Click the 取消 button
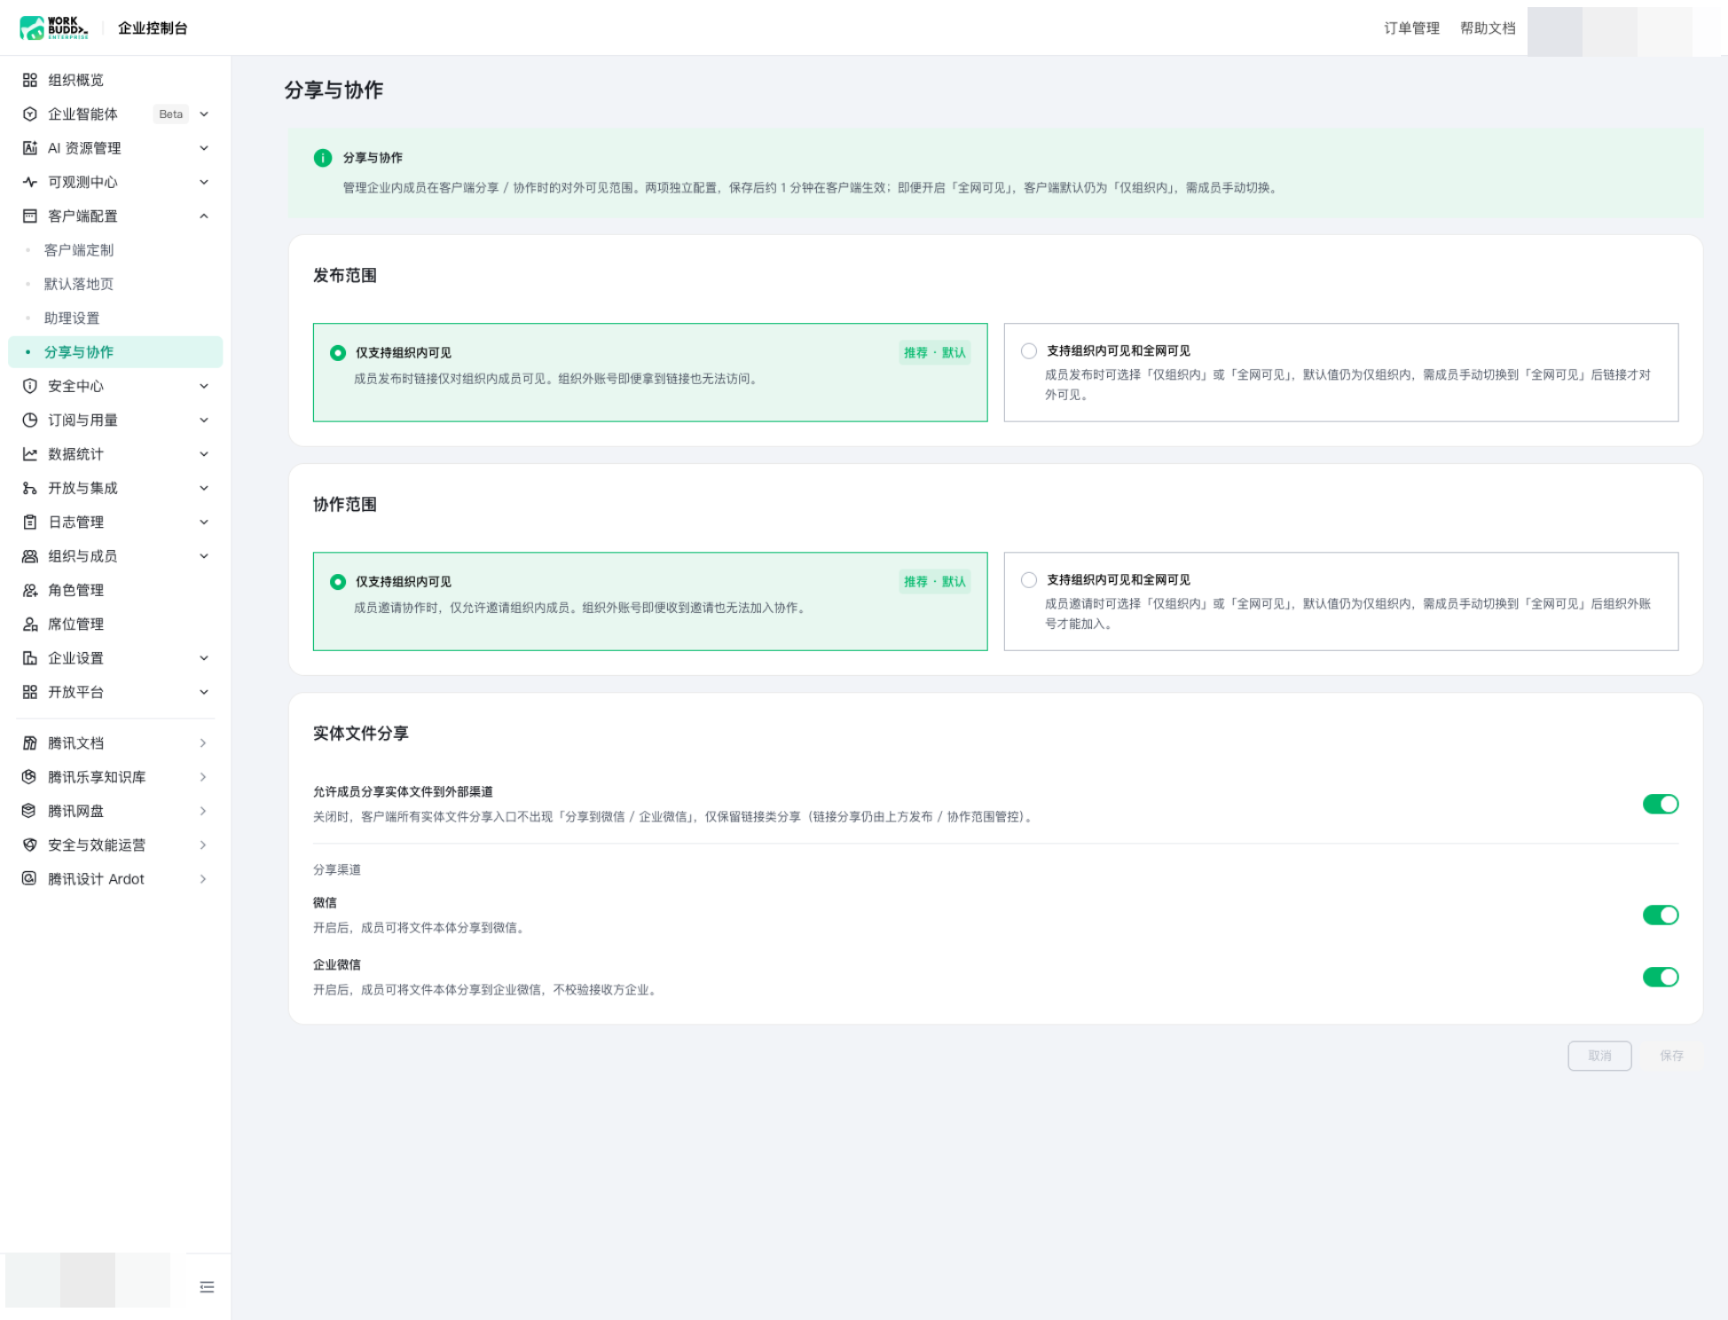 tap(1600, 1056)
